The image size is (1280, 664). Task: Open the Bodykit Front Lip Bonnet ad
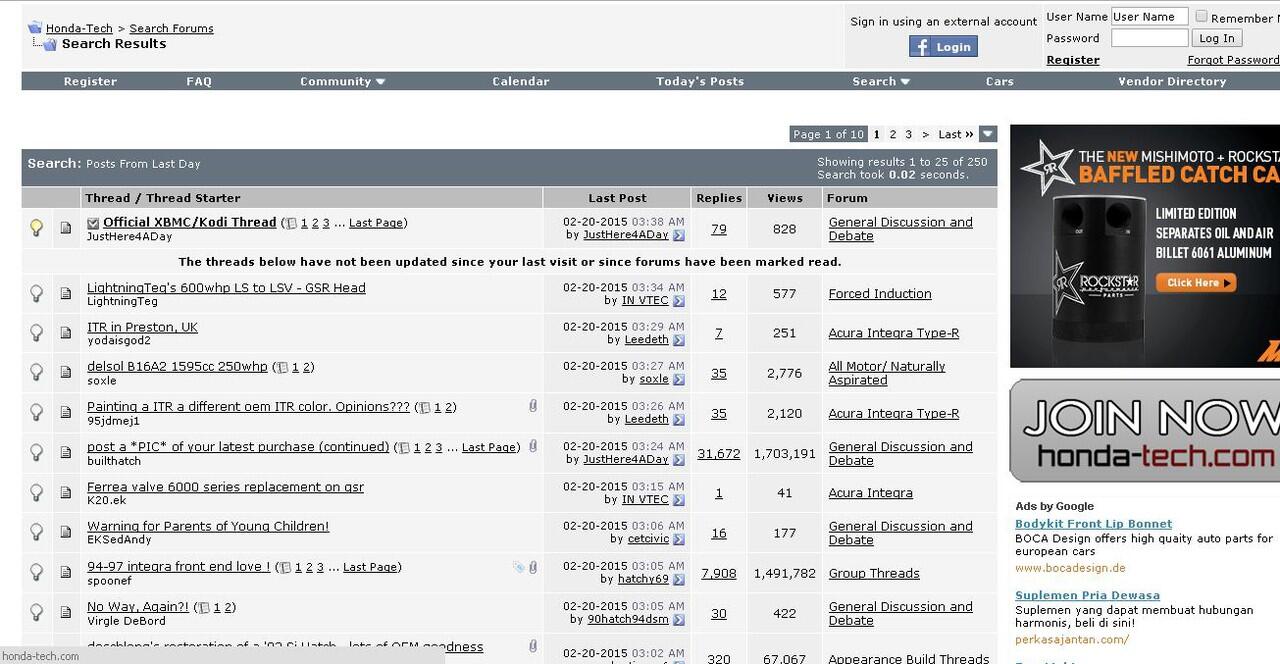pyautogui.click(x=1093, y=524)
